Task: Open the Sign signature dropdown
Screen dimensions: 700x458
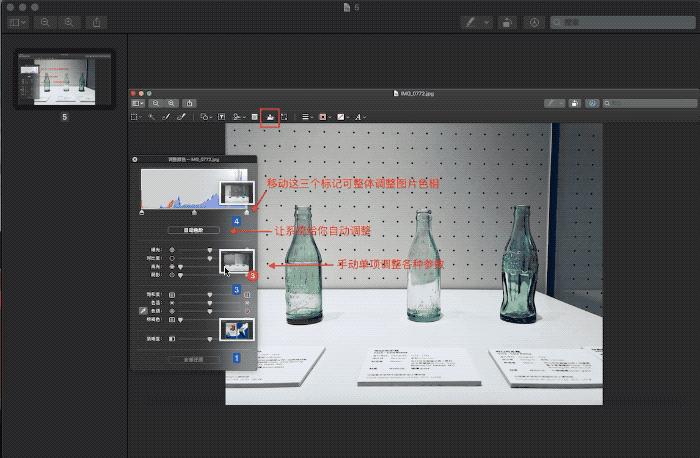Action: (239, 117)
